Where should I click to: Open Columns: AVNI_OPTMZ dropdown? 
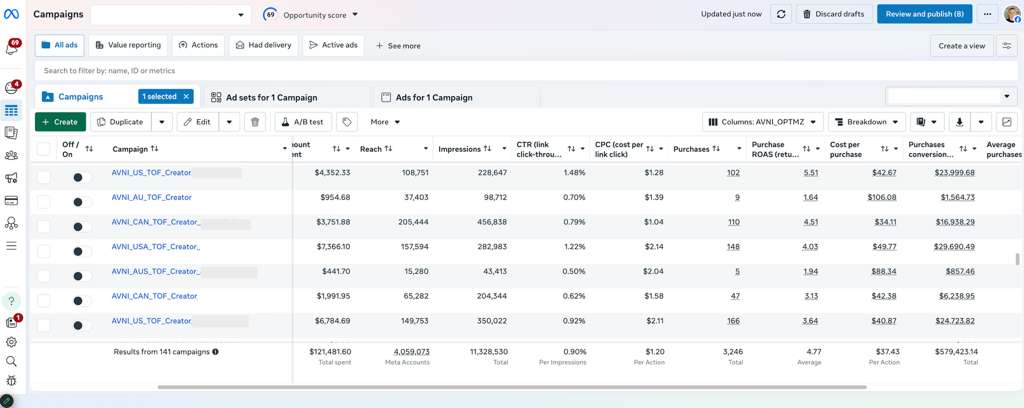[762, 121]
